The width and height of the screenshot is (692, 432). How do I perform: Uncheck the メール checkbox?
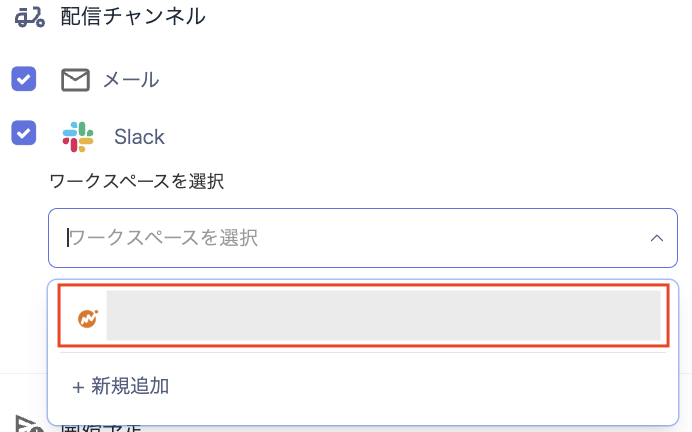24,79
